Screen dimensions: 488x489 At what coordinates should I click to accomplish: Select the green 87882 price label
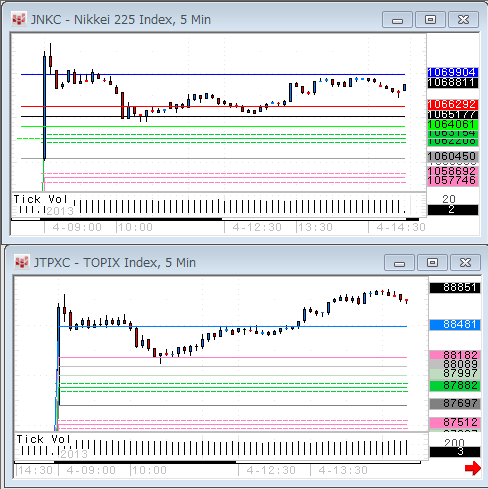[x=455, y=386]
